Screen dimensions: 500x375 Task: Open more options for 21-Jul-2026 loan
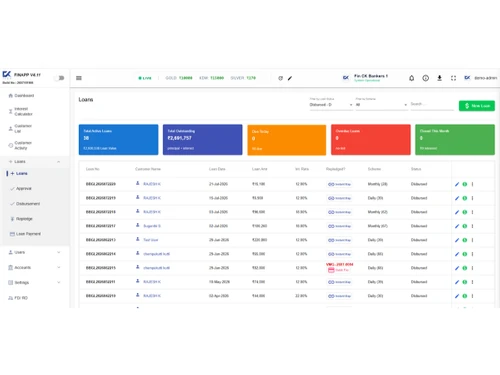pos(472,184)
